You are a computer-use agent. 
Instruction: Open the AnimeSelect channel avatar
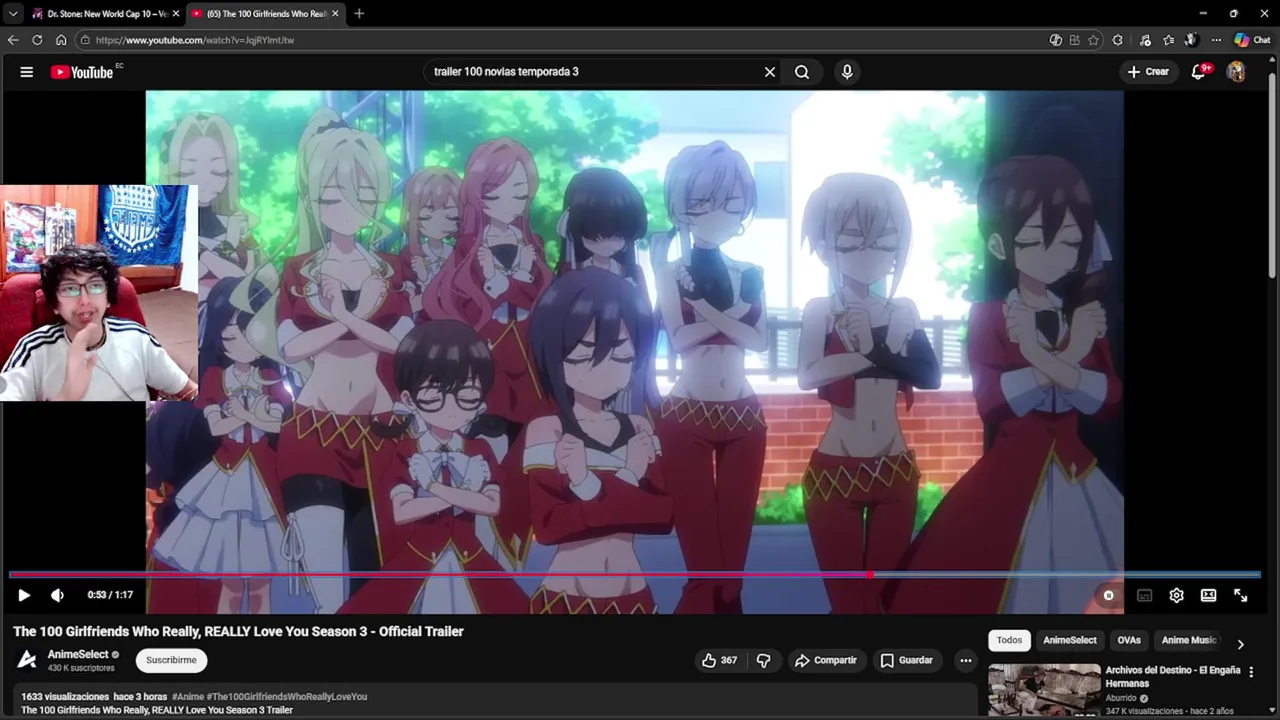pos(27,660)
